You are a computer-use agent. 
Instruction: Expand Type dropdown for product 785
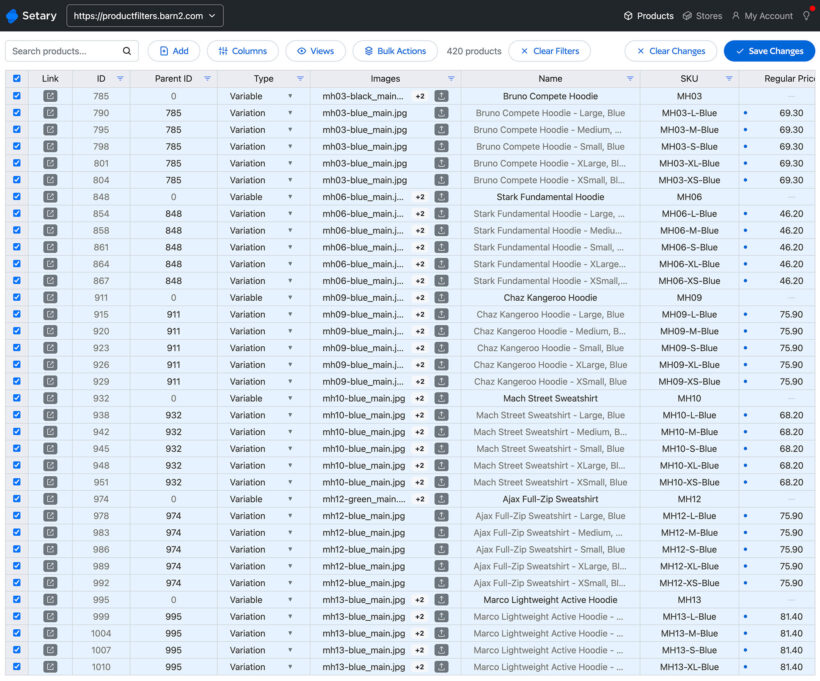290,96
